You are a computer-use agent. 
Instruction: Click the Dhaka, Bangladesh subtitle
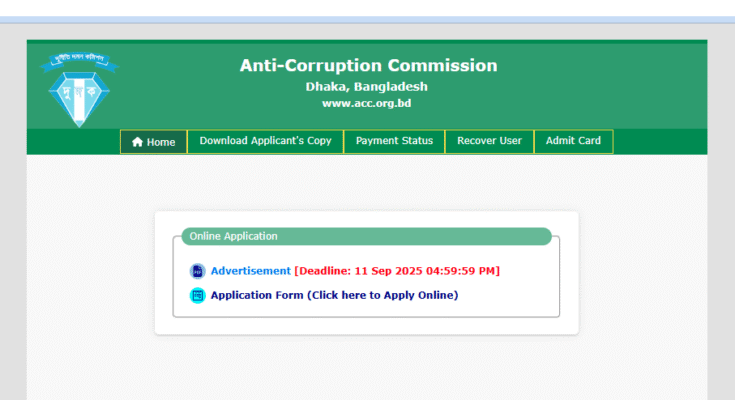click(367, 87)
